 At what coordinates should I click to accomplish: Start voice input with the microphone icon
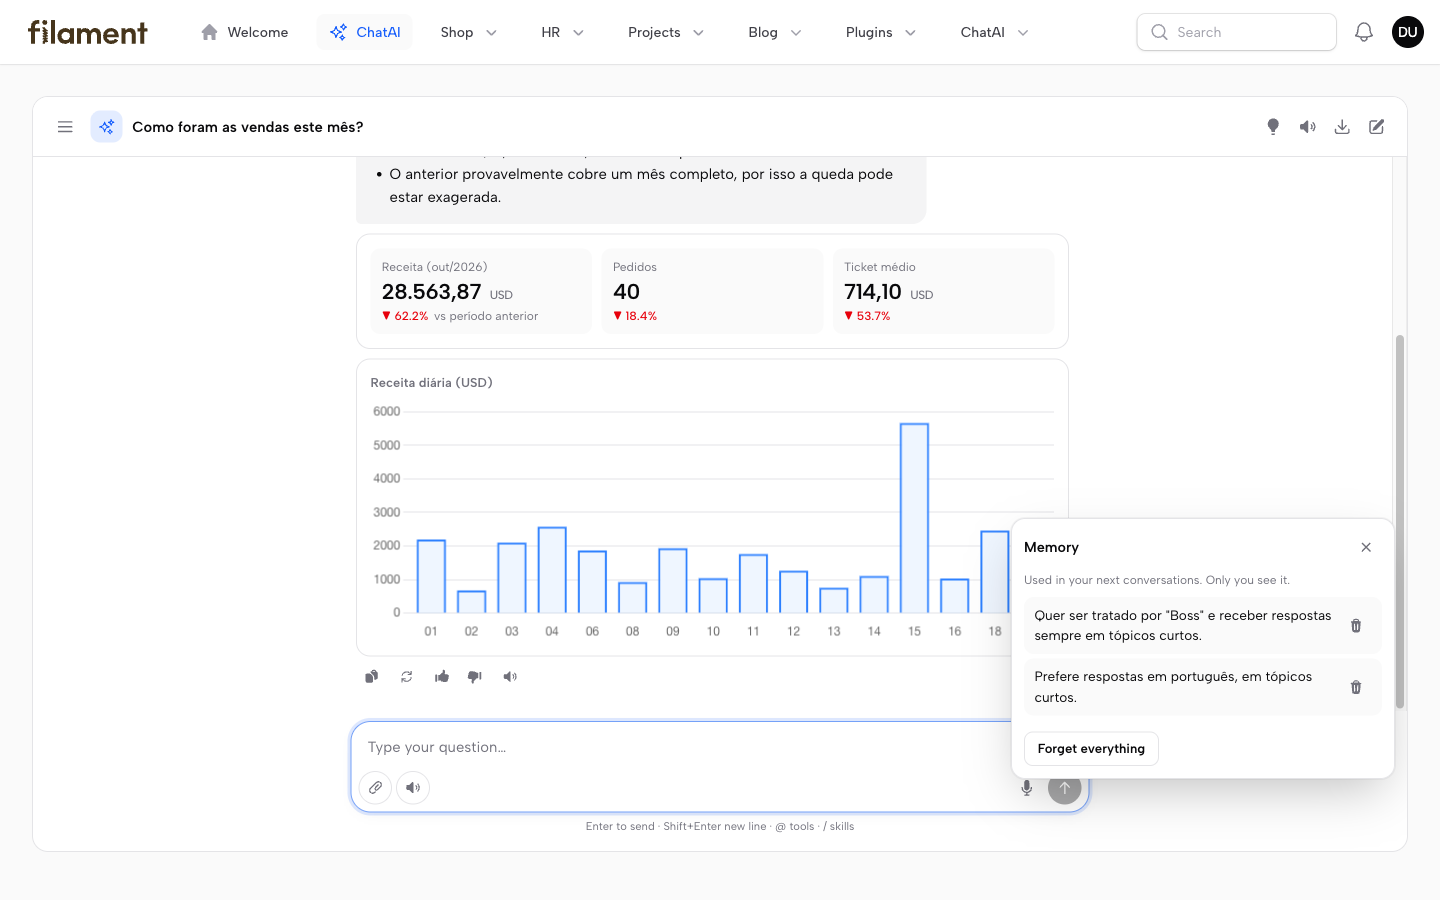(x=1026, y=788)
